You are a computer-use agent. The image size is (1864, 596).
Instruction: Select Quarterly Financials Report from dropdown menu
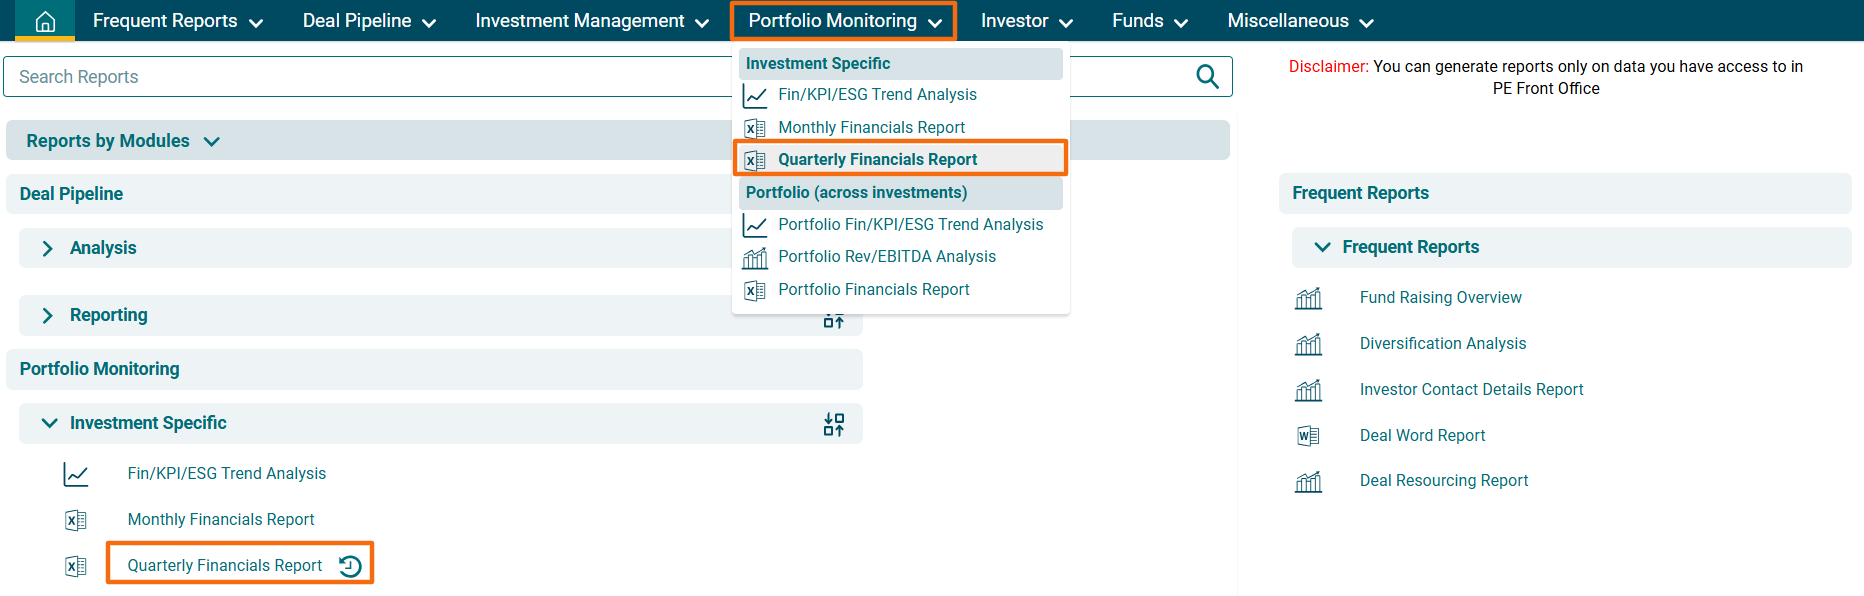(x=877, y=160)
